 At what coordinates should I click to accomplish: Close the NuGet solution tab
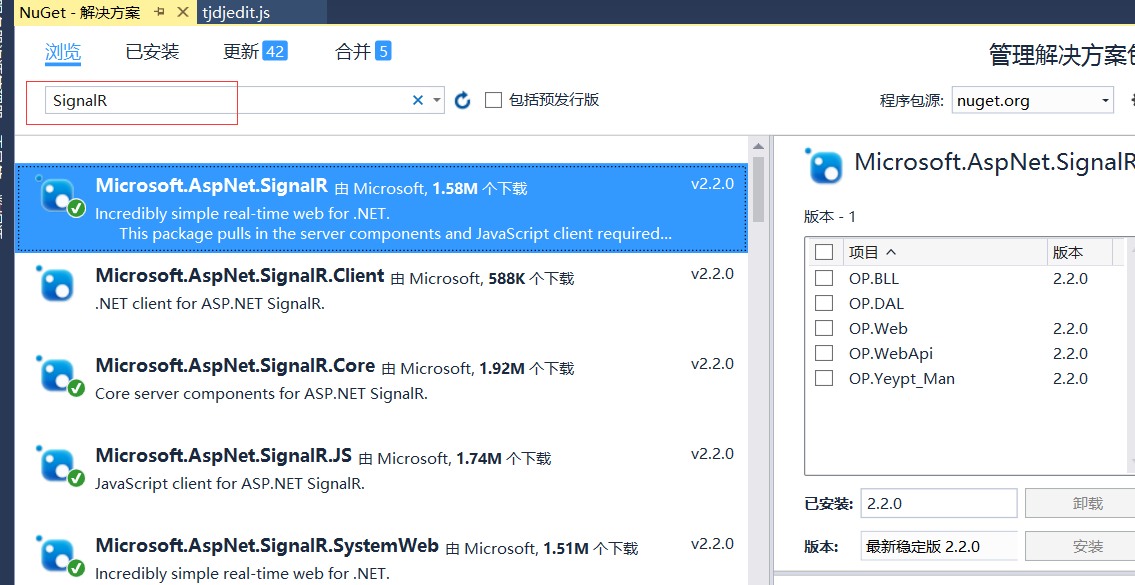pyautogui.click(x=183, y=12)
